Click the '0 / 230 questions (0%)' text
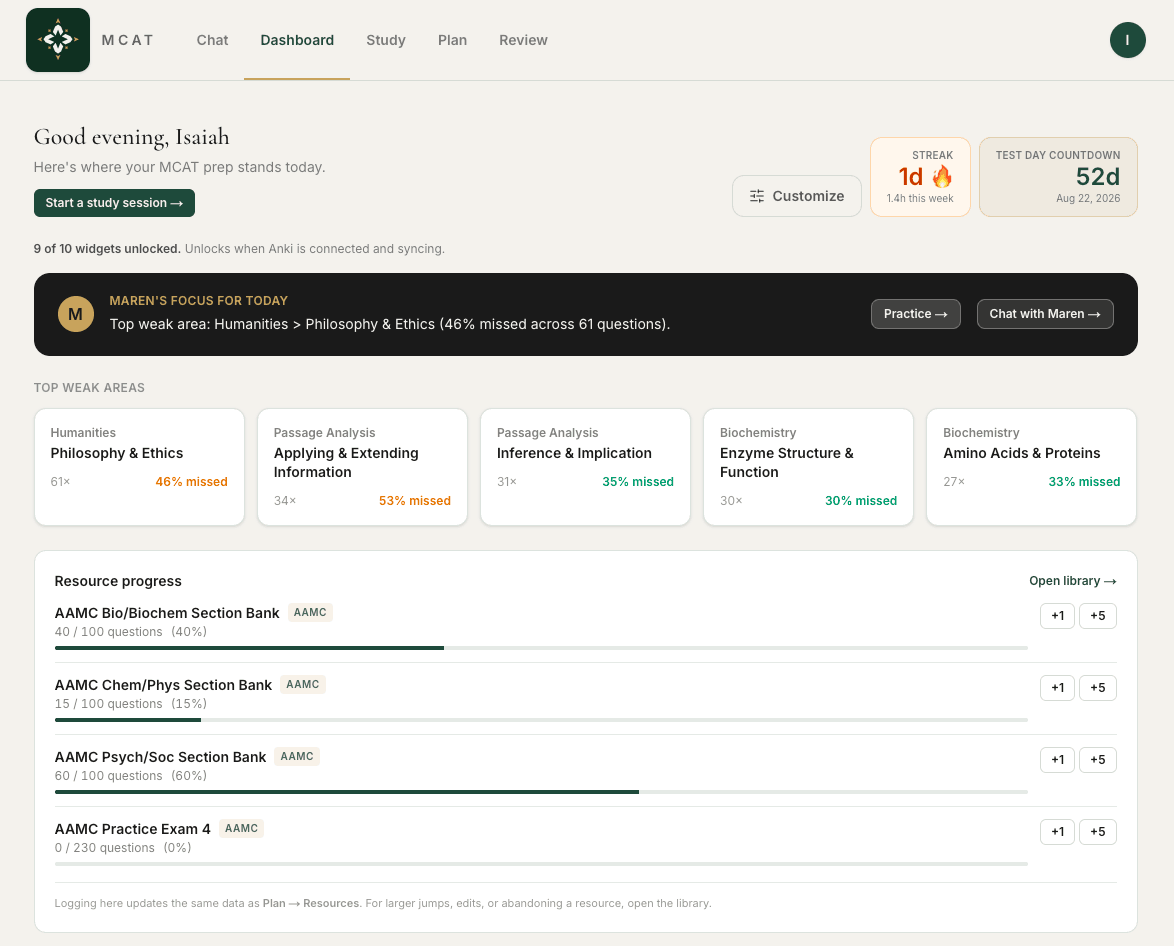The width and height of the screenshot is (1174, 946). (x=123, y=847)
